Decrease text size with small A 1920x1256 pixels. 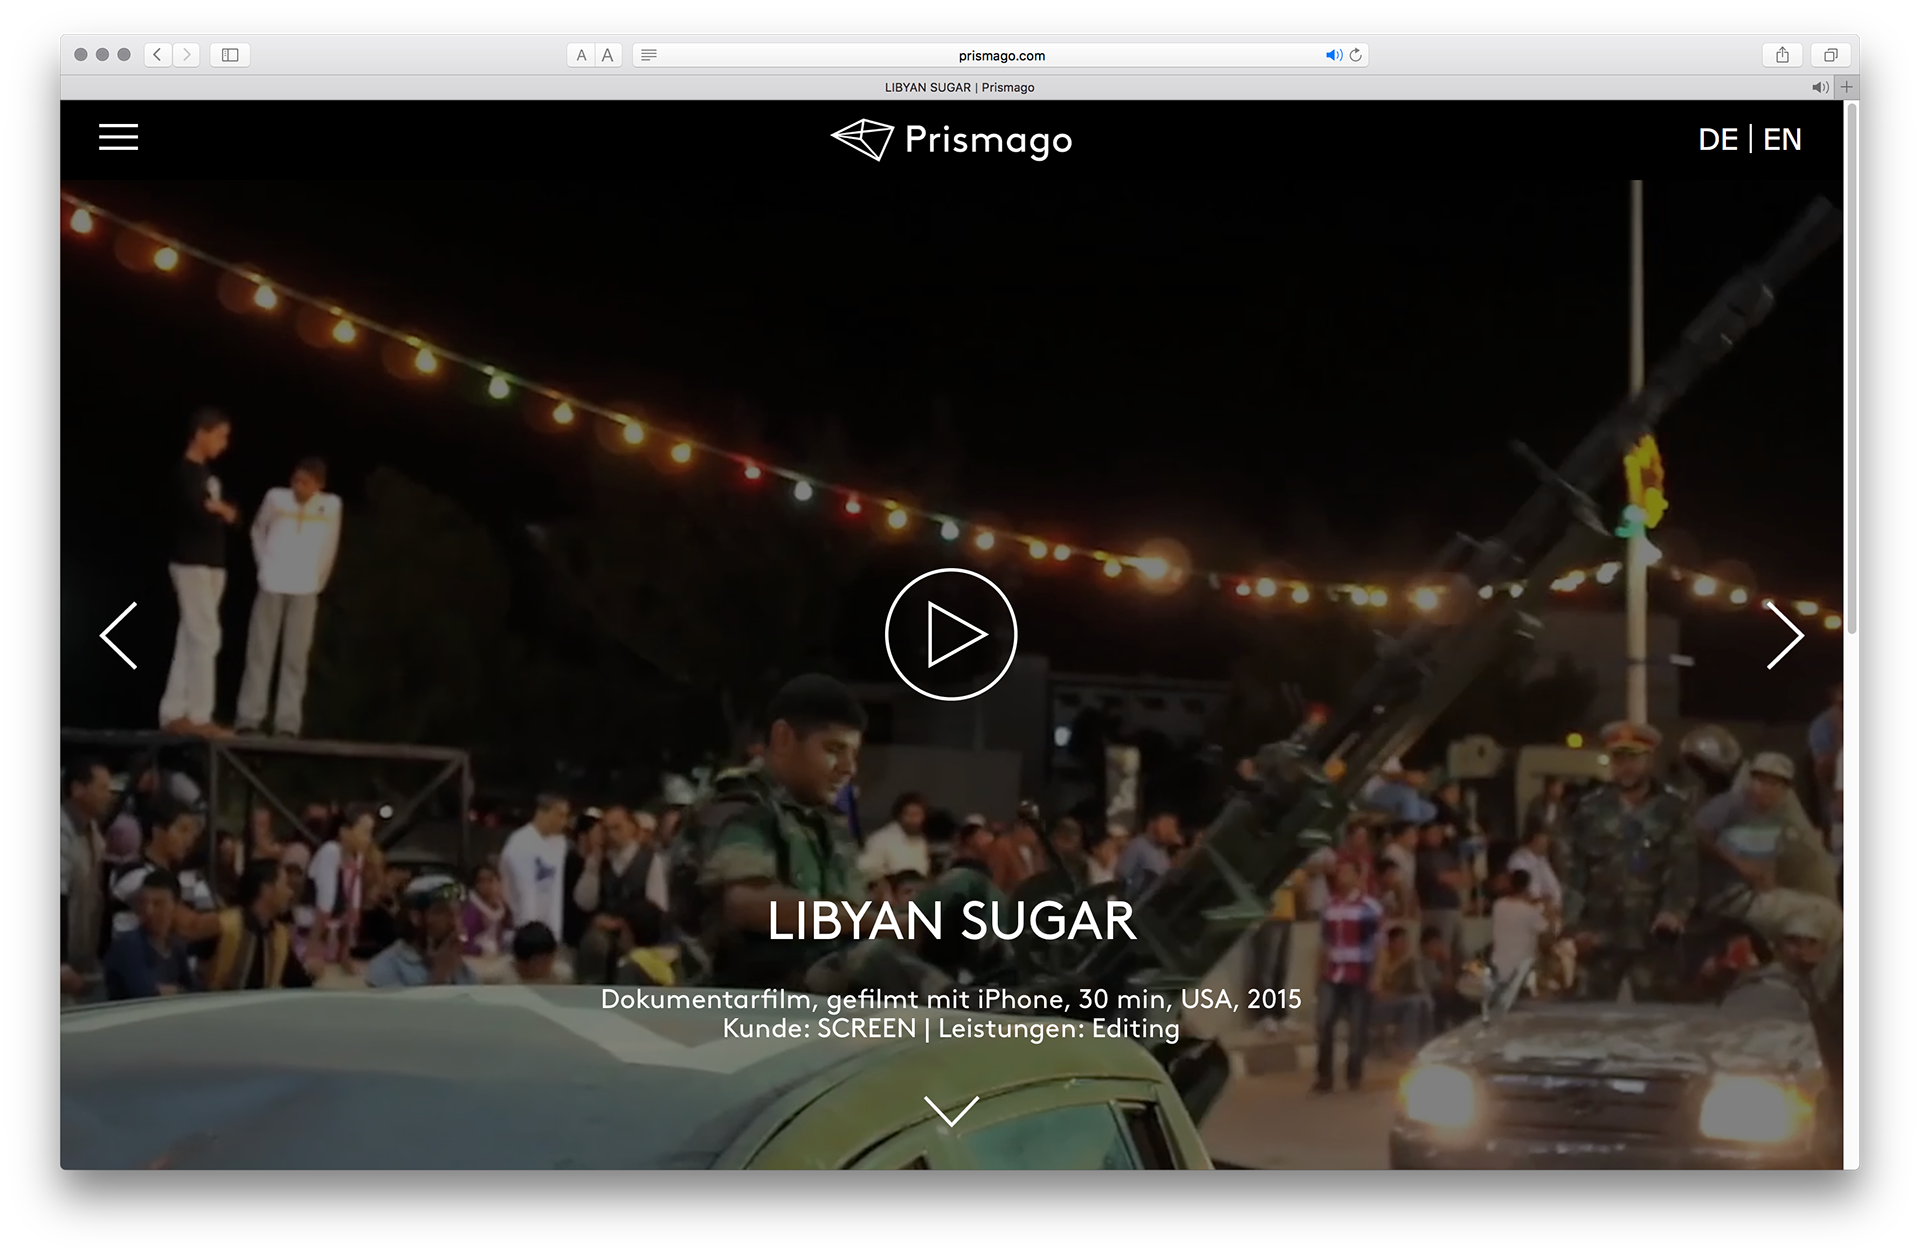[x=581, y=55]
